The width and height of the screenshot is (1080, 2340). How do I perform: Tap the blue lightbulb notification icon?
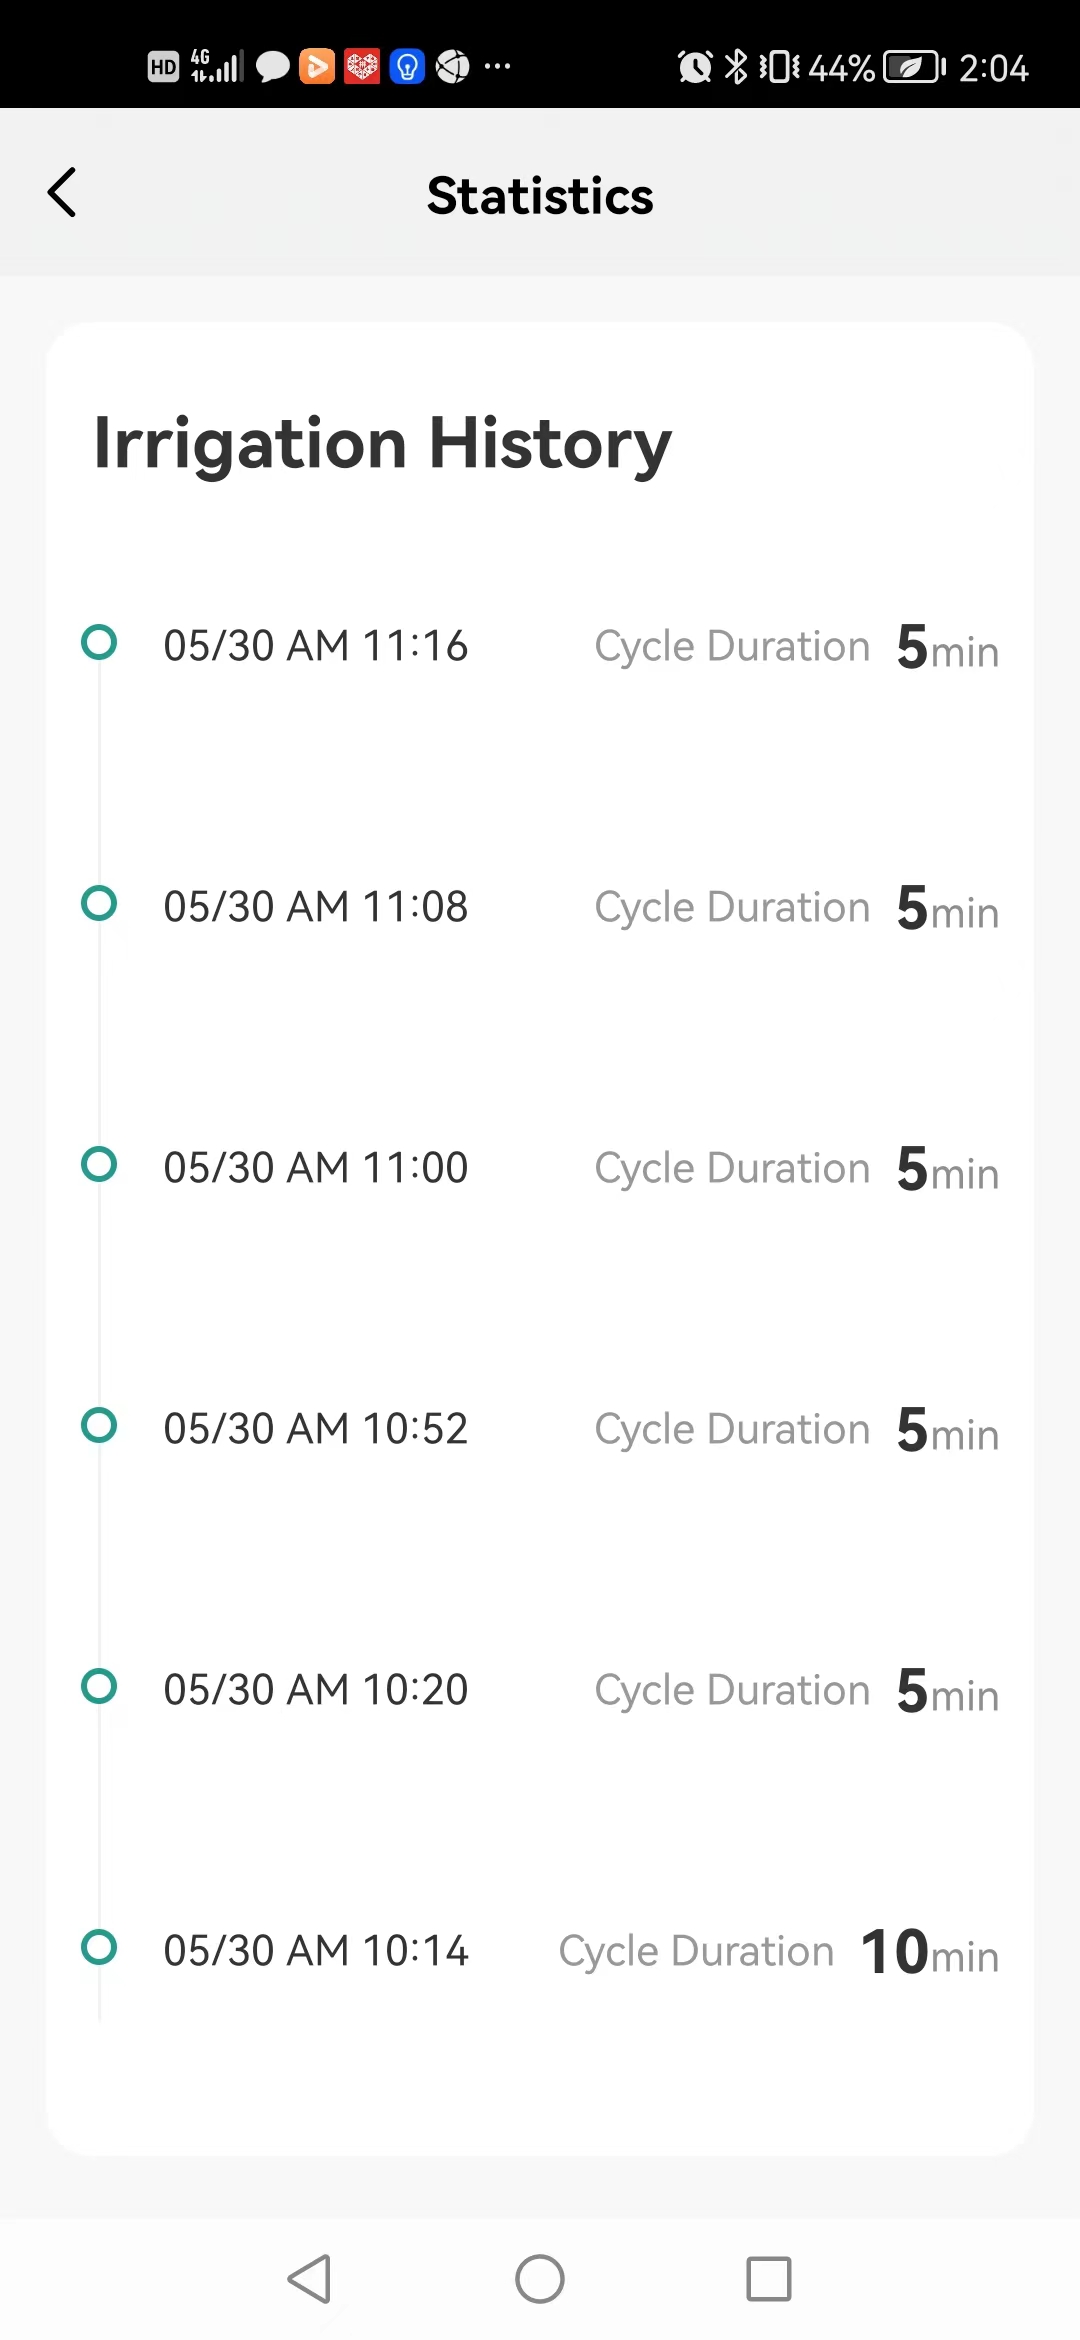(x=407, y=67)
